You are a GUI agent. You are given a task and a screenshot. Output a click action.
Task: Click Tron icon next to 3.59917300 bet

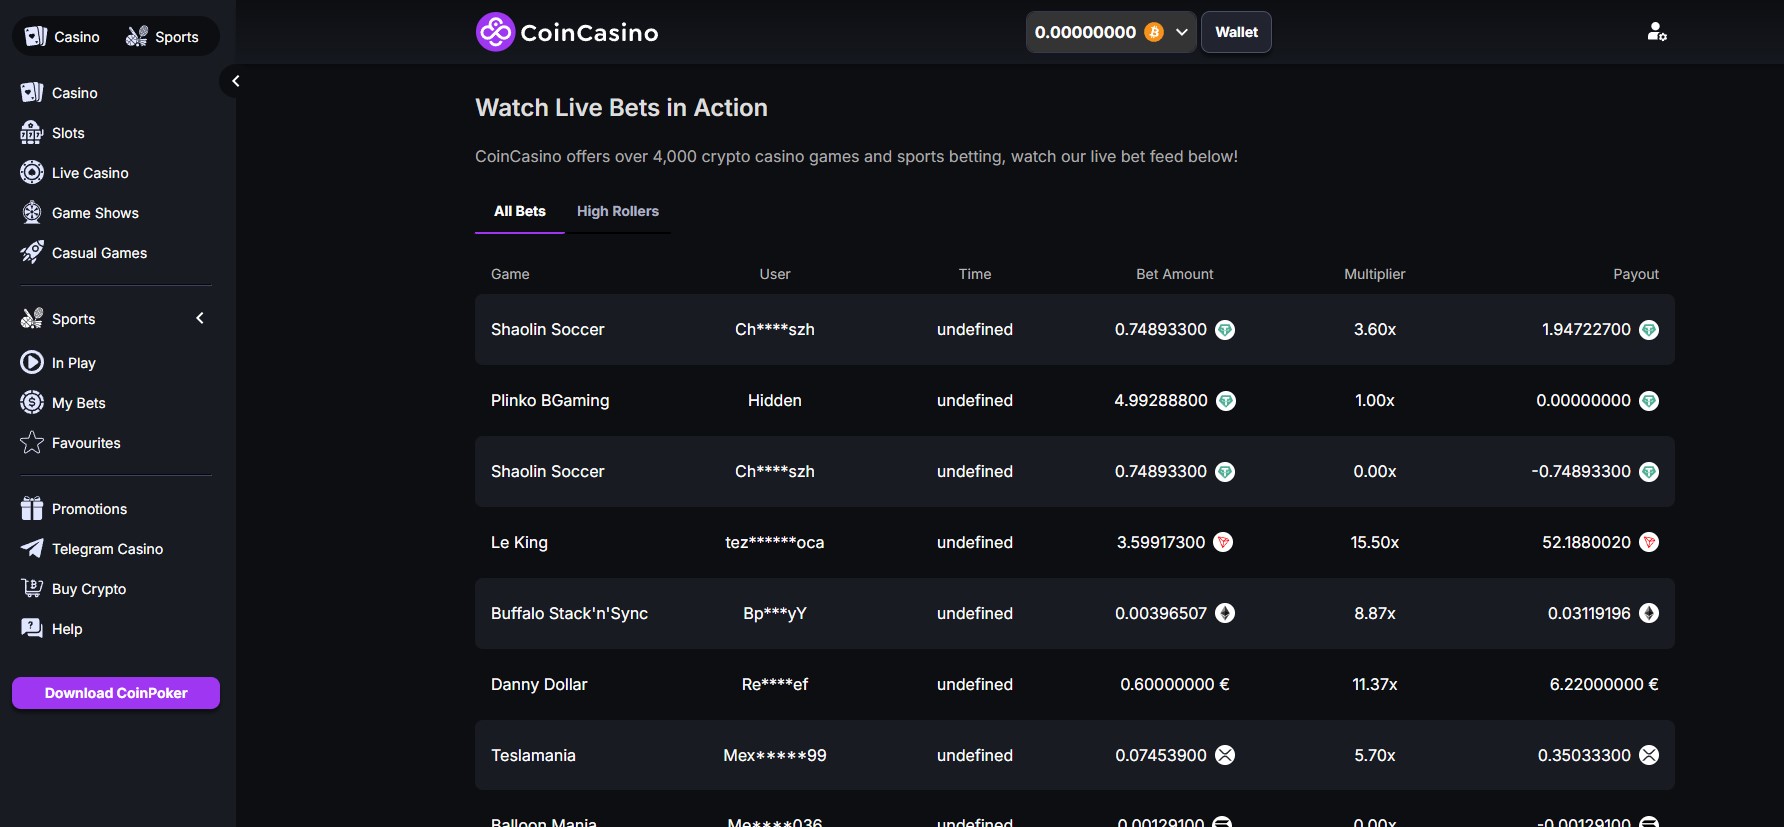click(x=1223, y=542)
